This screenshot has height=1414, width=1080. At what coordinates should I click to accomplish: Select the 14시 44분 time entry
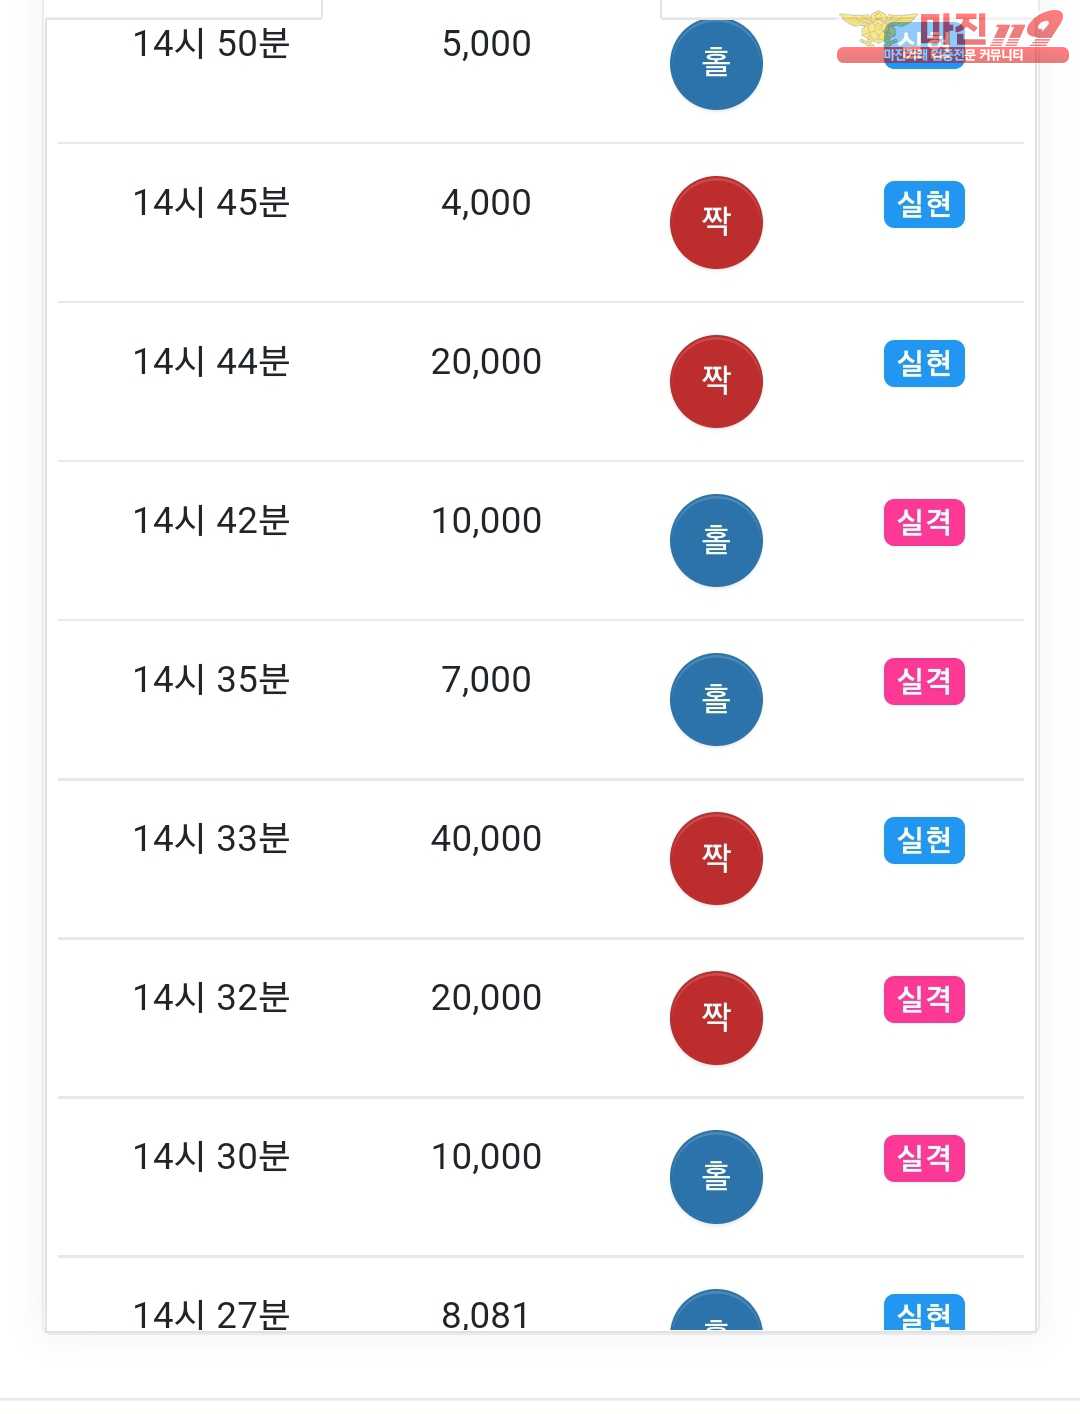(211, 361)
